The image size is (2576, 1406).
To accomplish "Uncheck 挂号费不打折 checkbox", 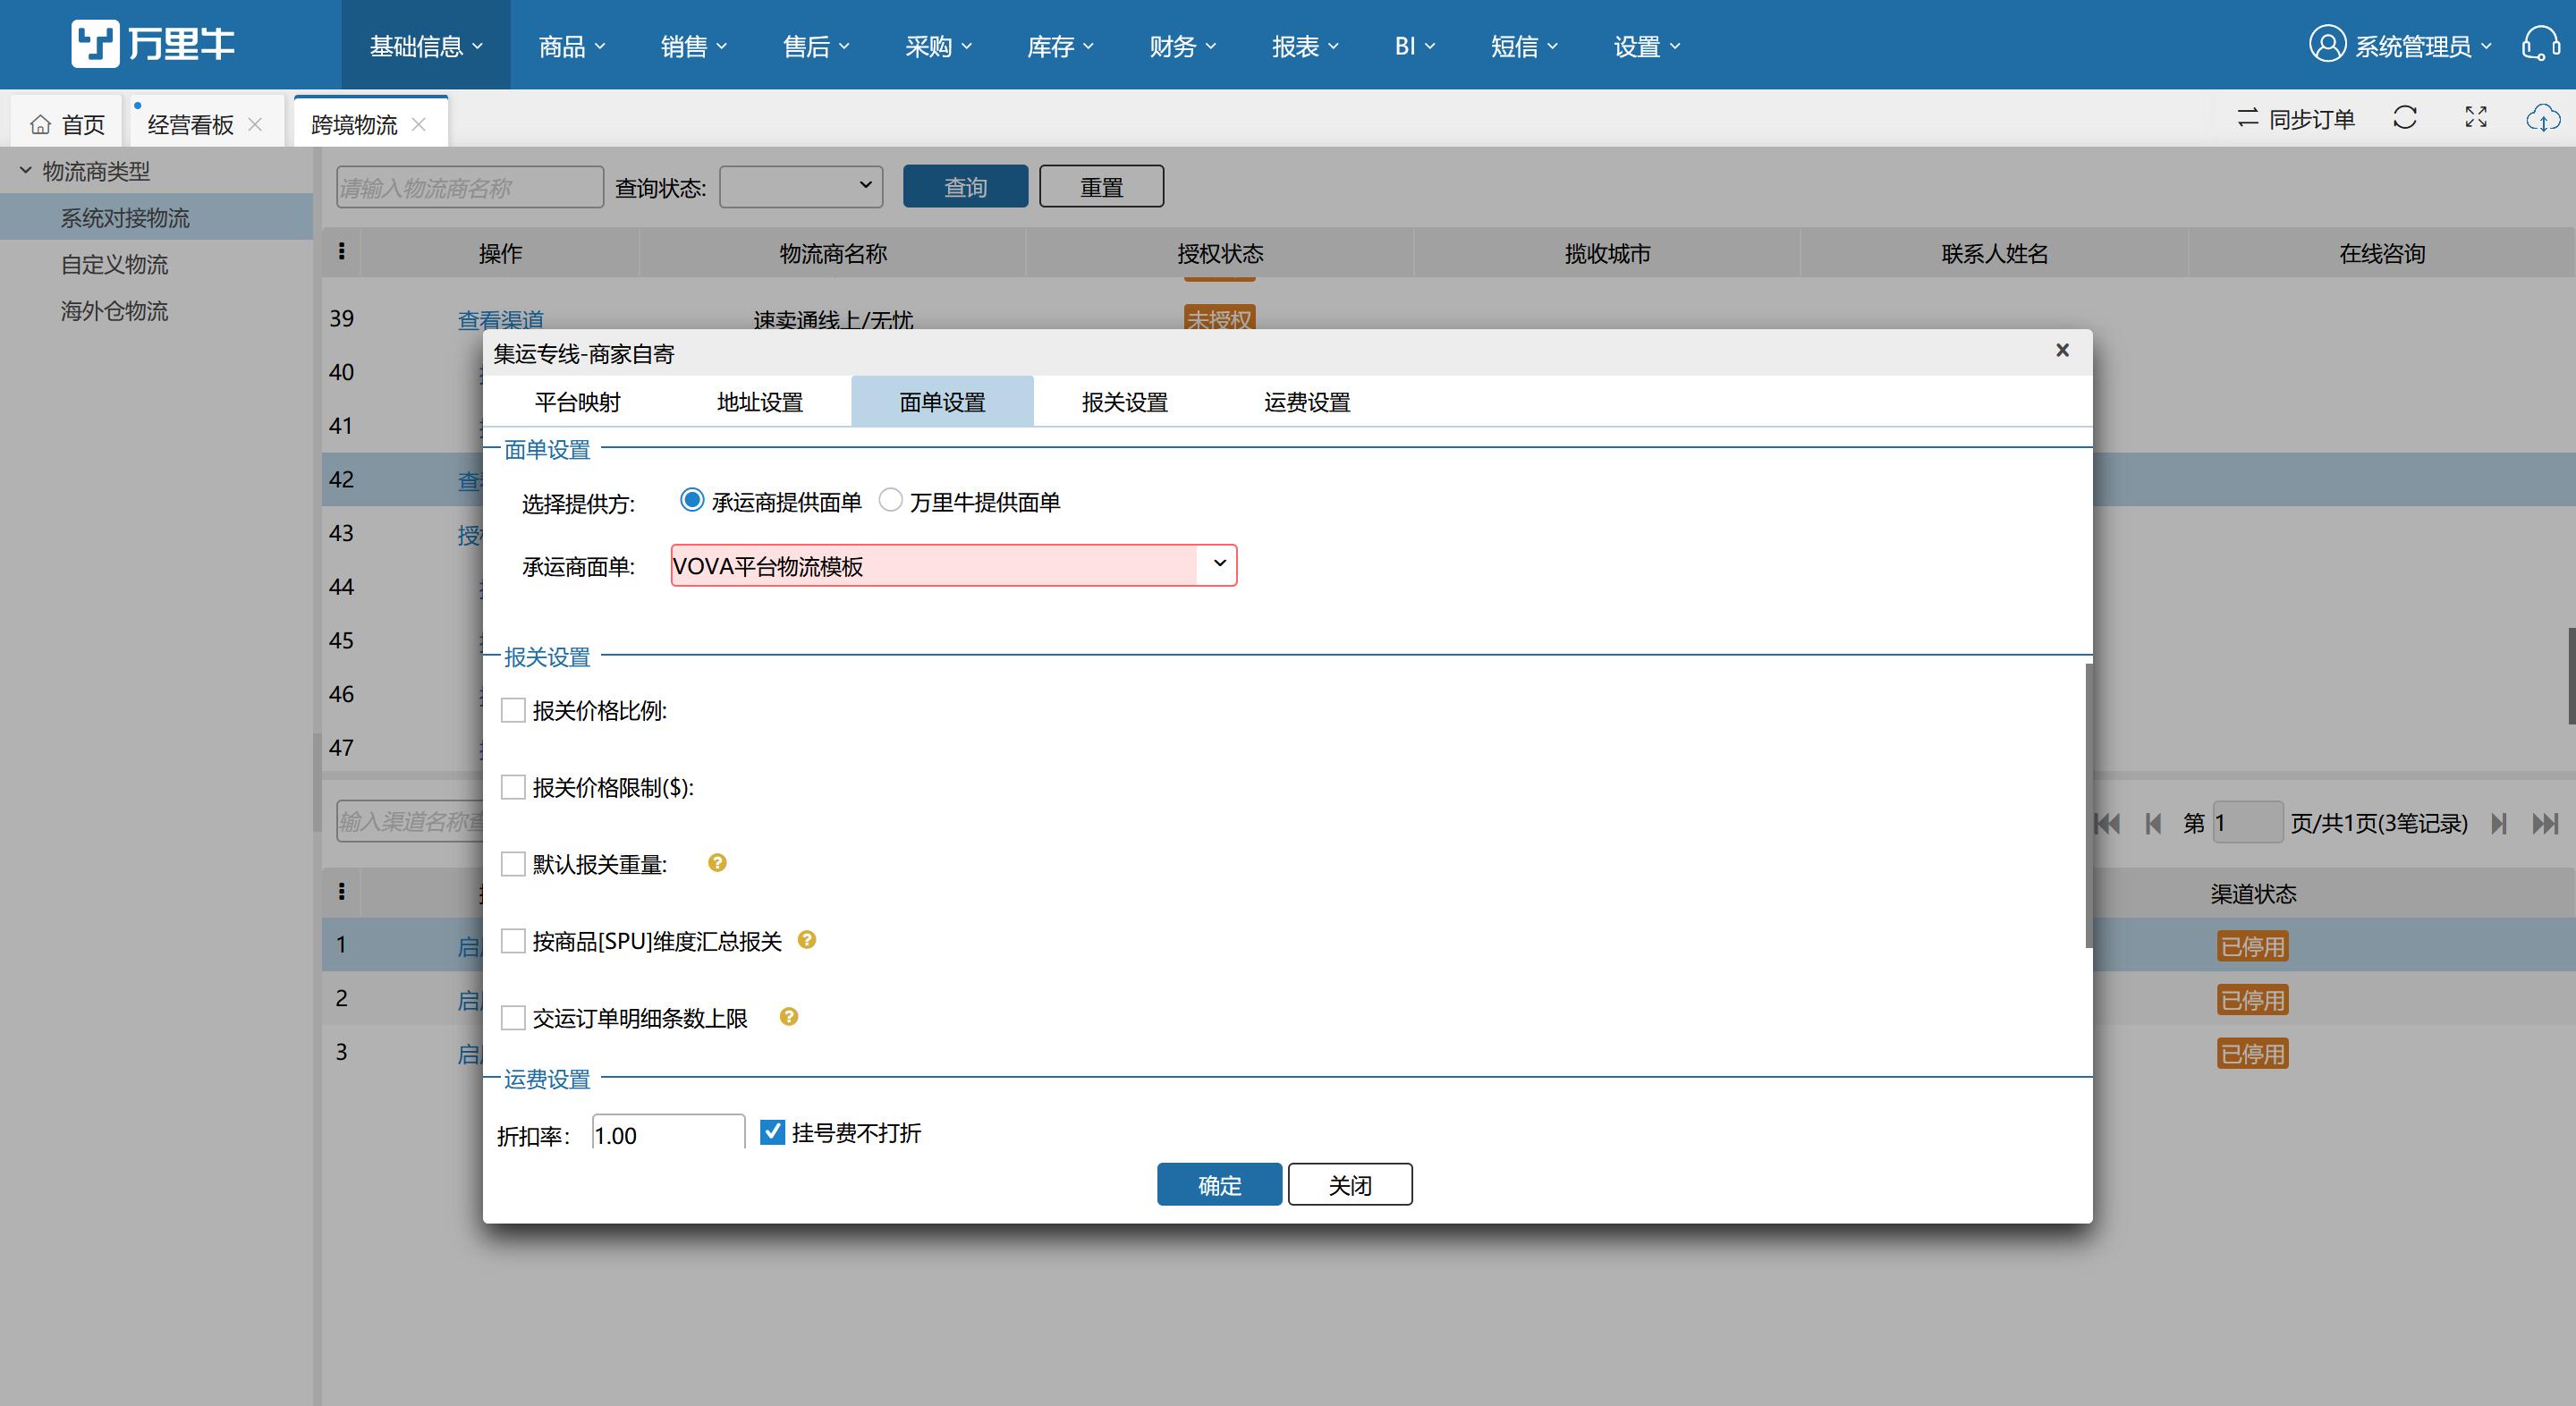I will click(772, 1132).
